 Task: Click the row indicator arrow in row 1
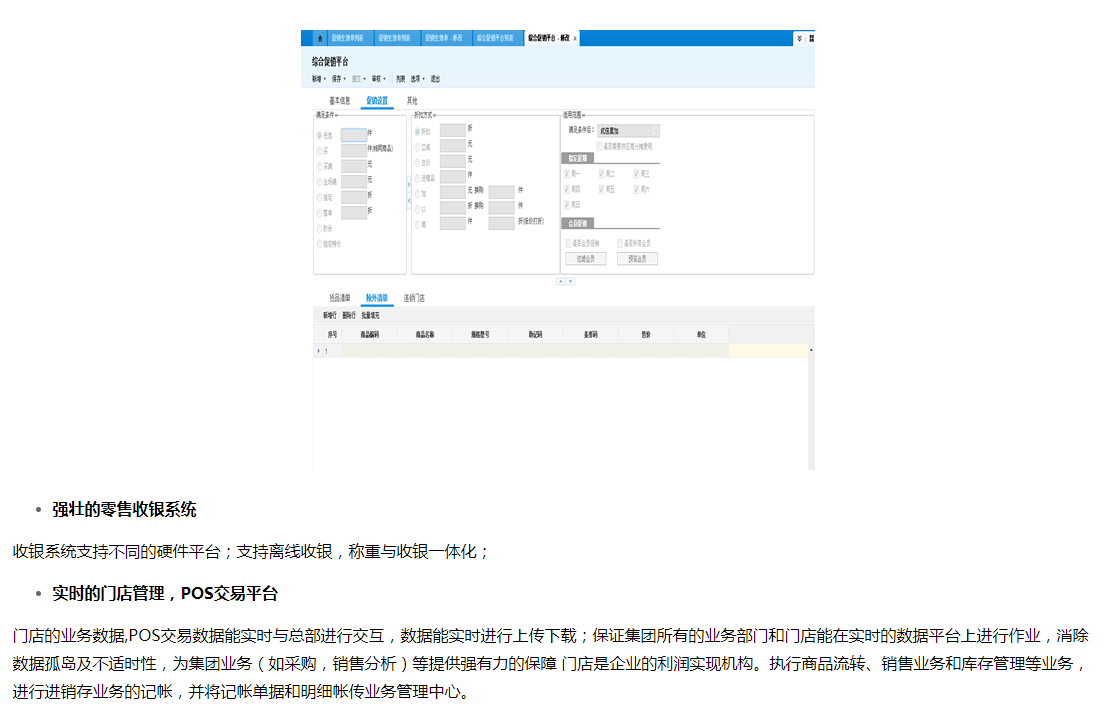pos(319,351)
